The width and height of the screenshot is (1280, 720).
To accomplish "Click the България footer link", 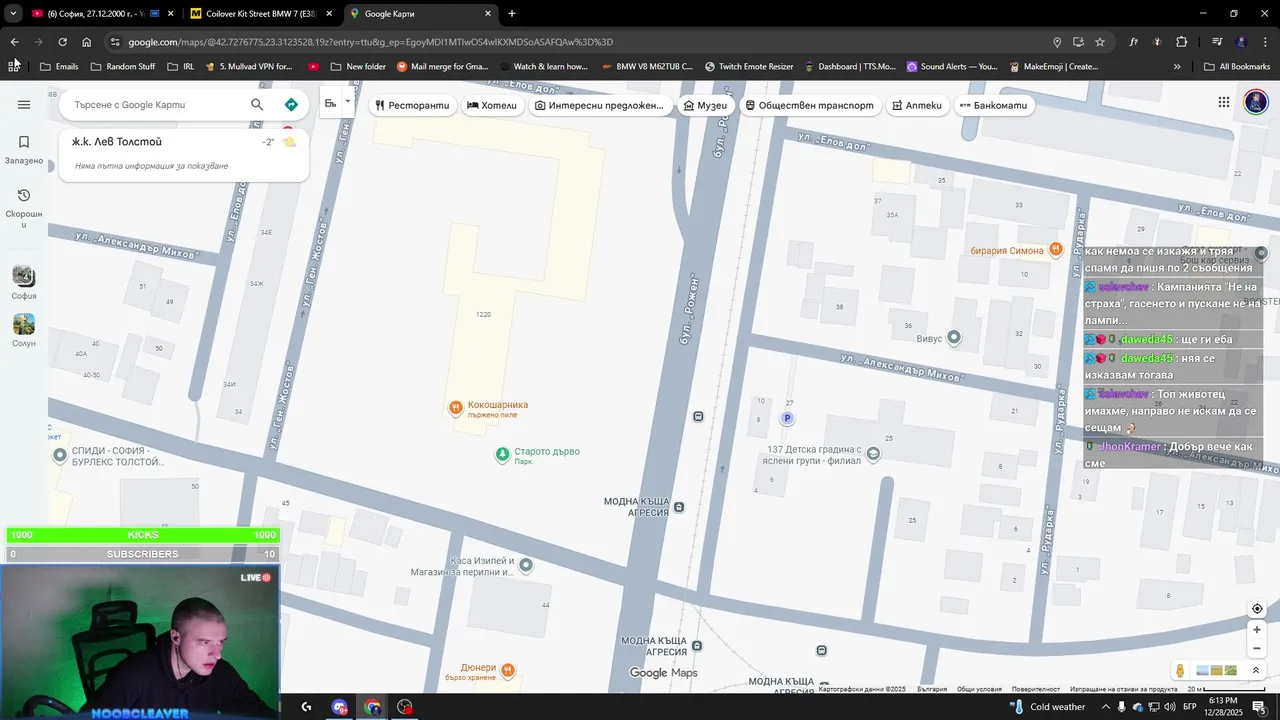I will click(x=931, y=689).
